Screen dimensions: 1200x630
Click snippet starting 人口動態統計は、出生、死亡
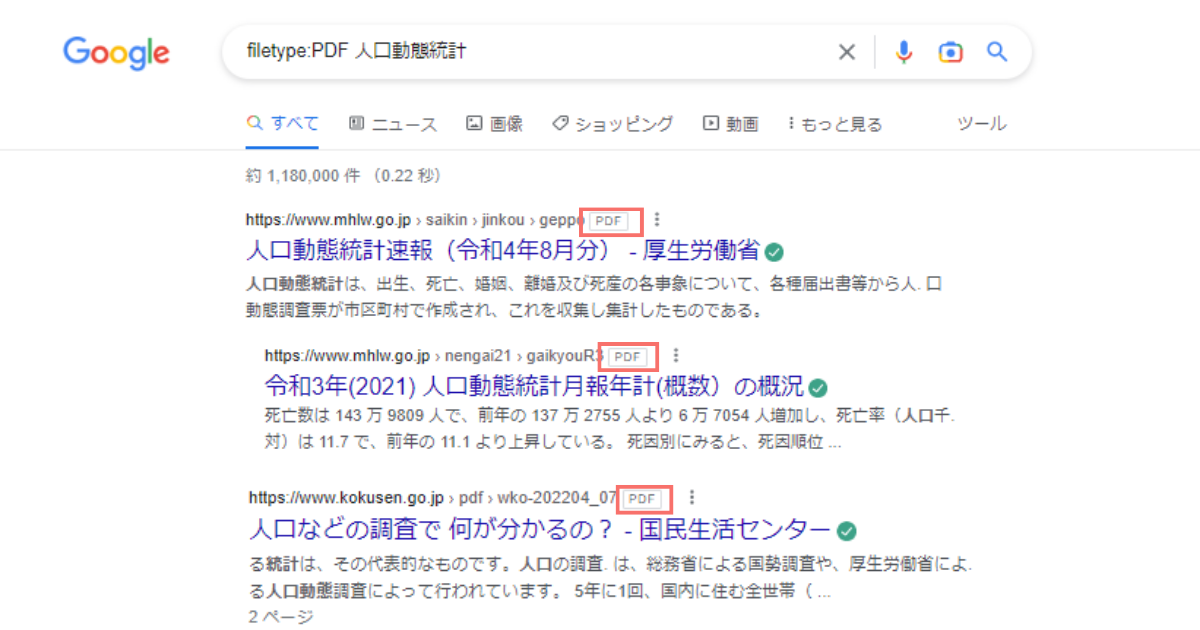pyautogui.click(x=592, y=297)
